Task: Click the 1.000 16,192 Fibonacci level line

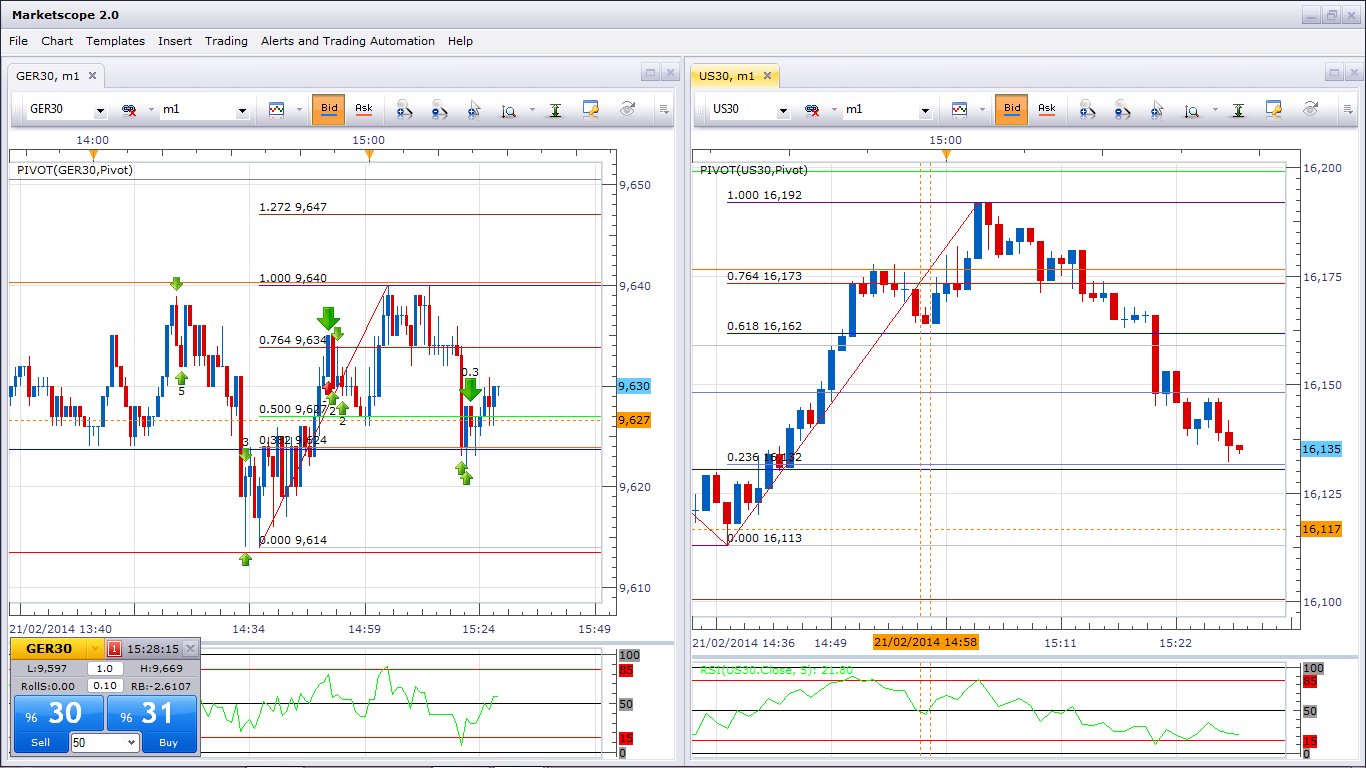Action: [x=1100, y=202]
